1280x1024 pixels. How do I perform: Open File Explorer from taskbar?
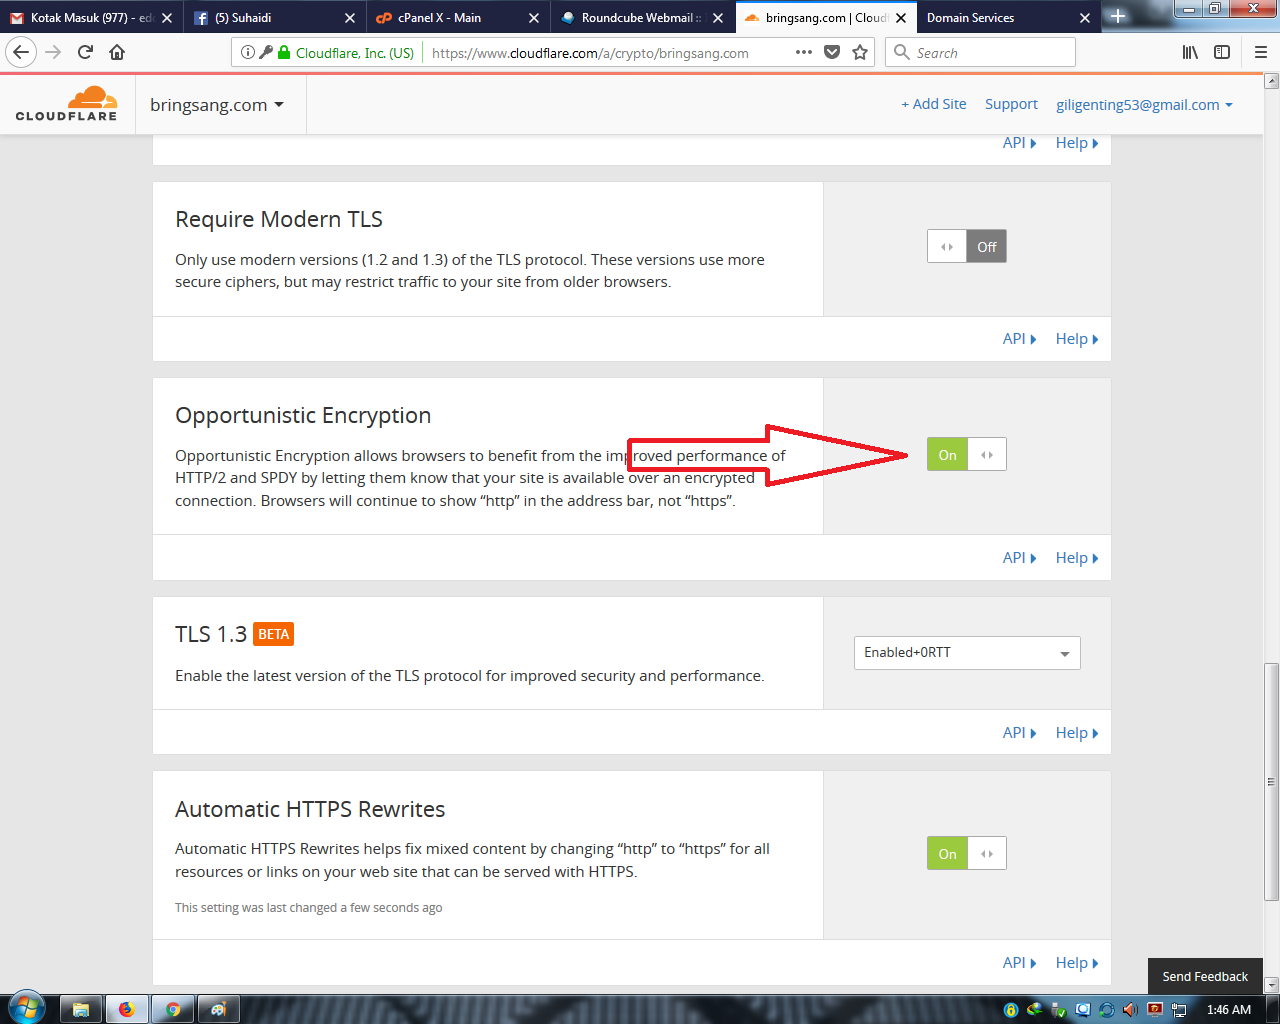(81, 1009)
